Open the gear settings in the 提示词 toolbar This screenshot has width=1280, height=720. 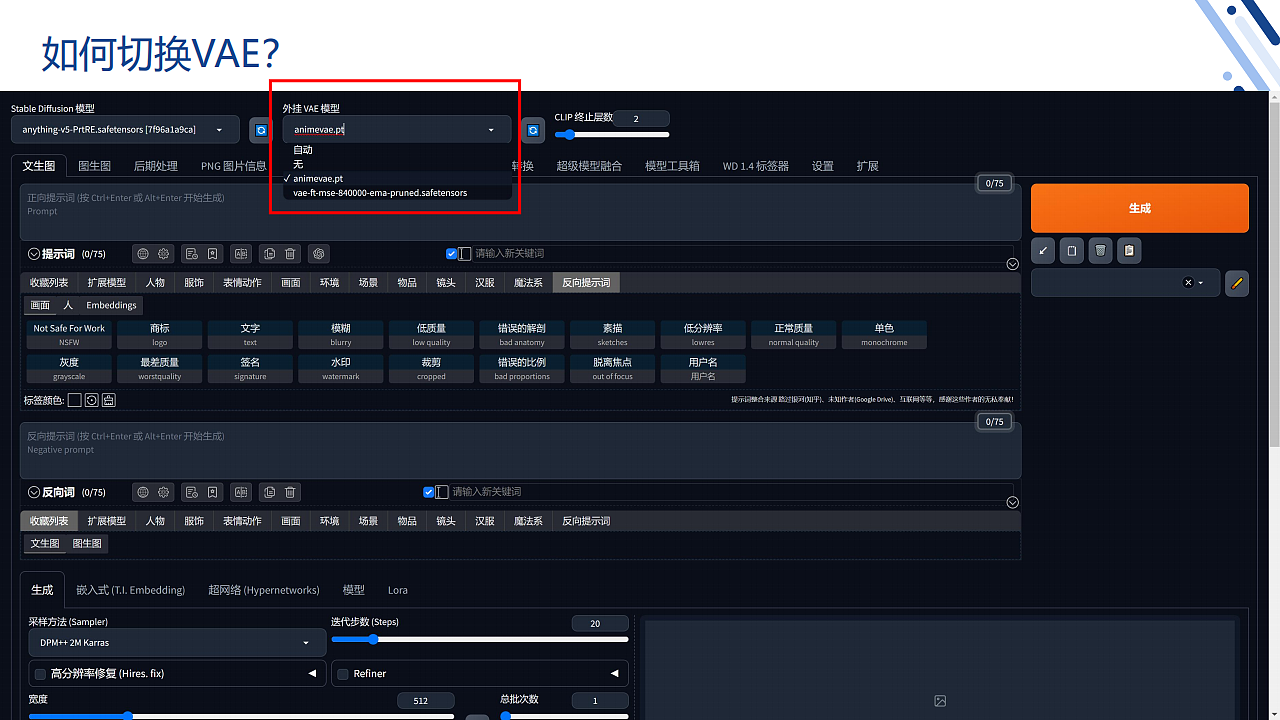[164, 254]
